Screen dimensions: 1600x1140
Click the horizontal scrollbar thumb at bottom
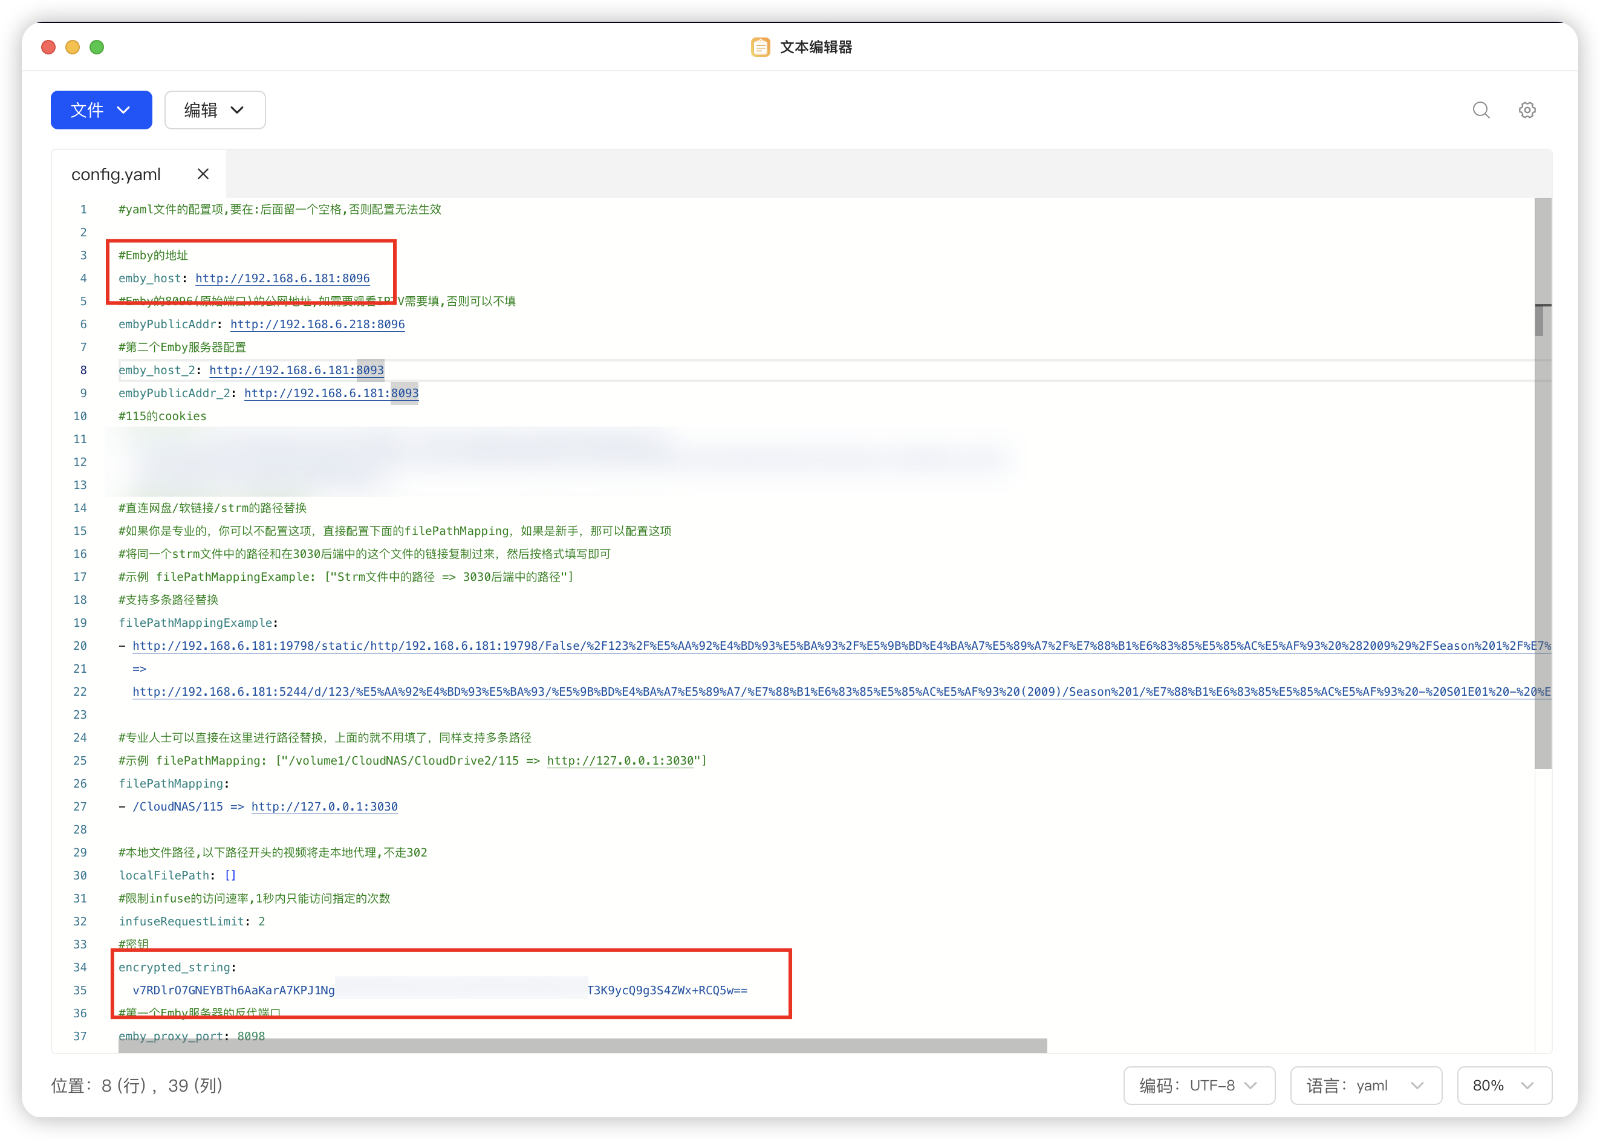(x=582, y=1045)
